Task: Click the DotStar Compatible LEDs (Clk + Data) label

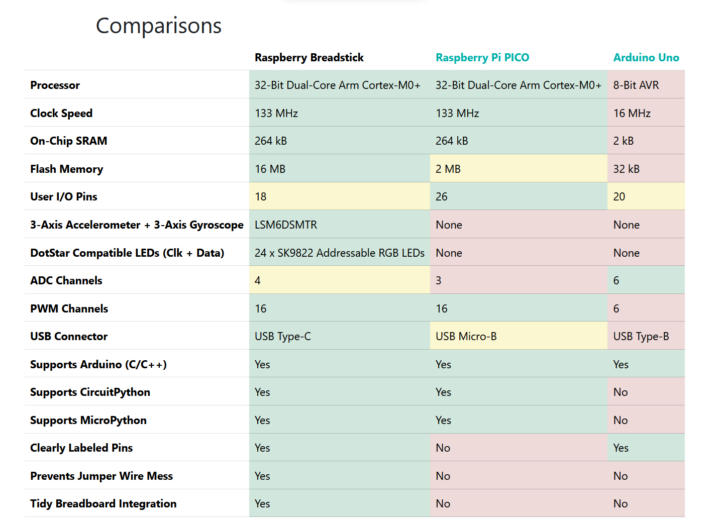Action: pyautogui.click(x=127, y=253)
